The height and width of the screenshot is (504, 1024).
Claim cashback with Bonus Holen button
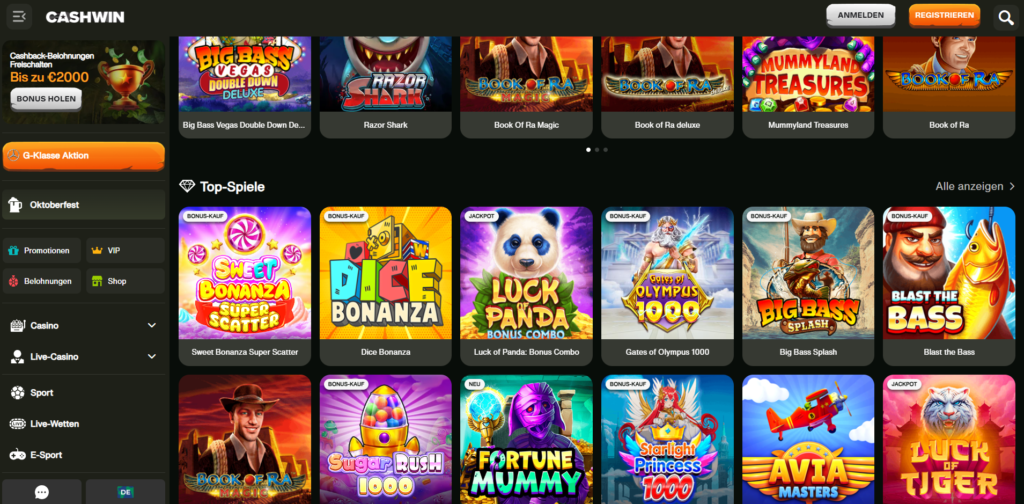(x=46, y=100)
